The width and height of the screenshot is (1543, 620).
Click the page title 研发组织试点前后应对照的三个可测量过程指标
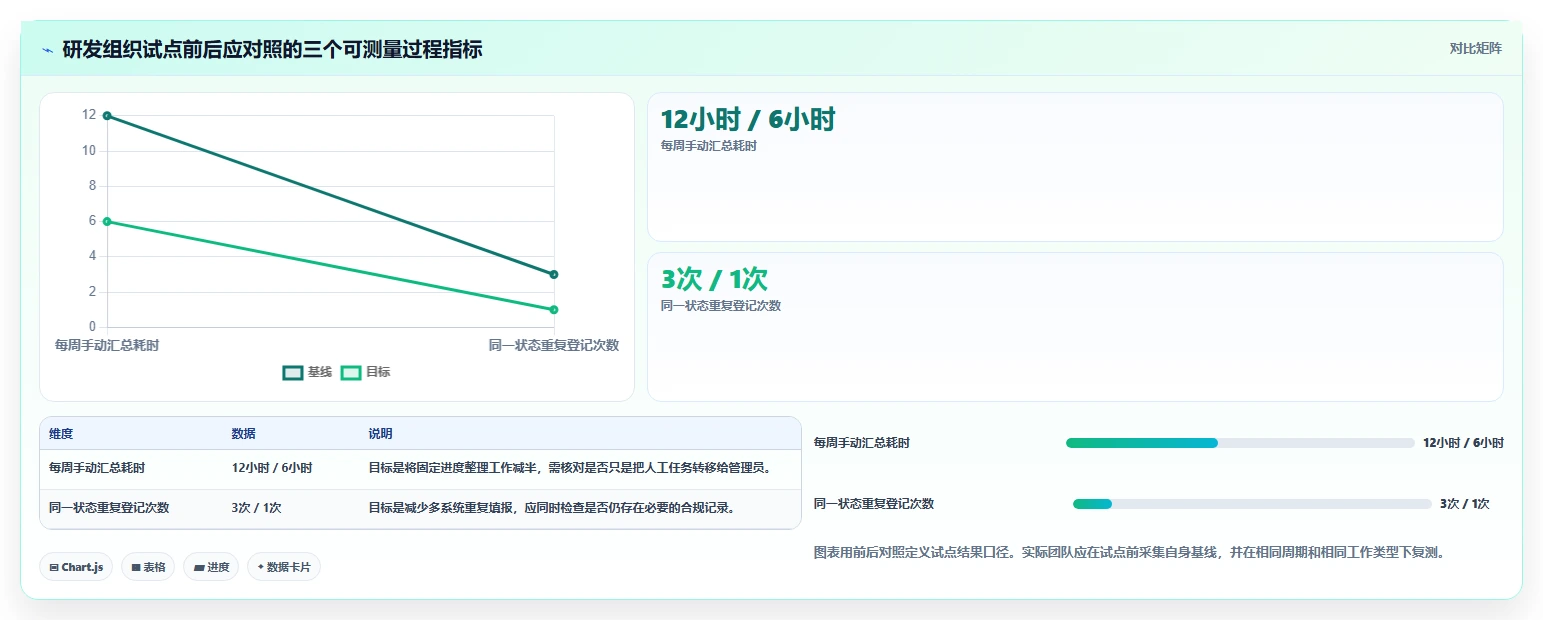coord(272,49)
